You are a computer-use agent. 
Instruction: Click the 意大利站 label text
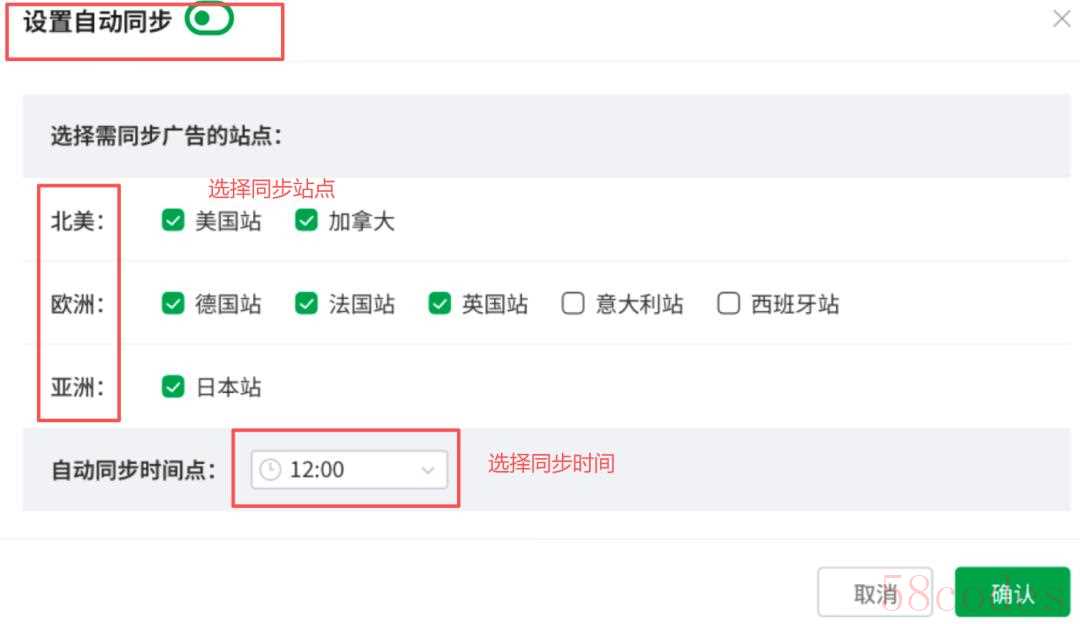tap(640, 304)
